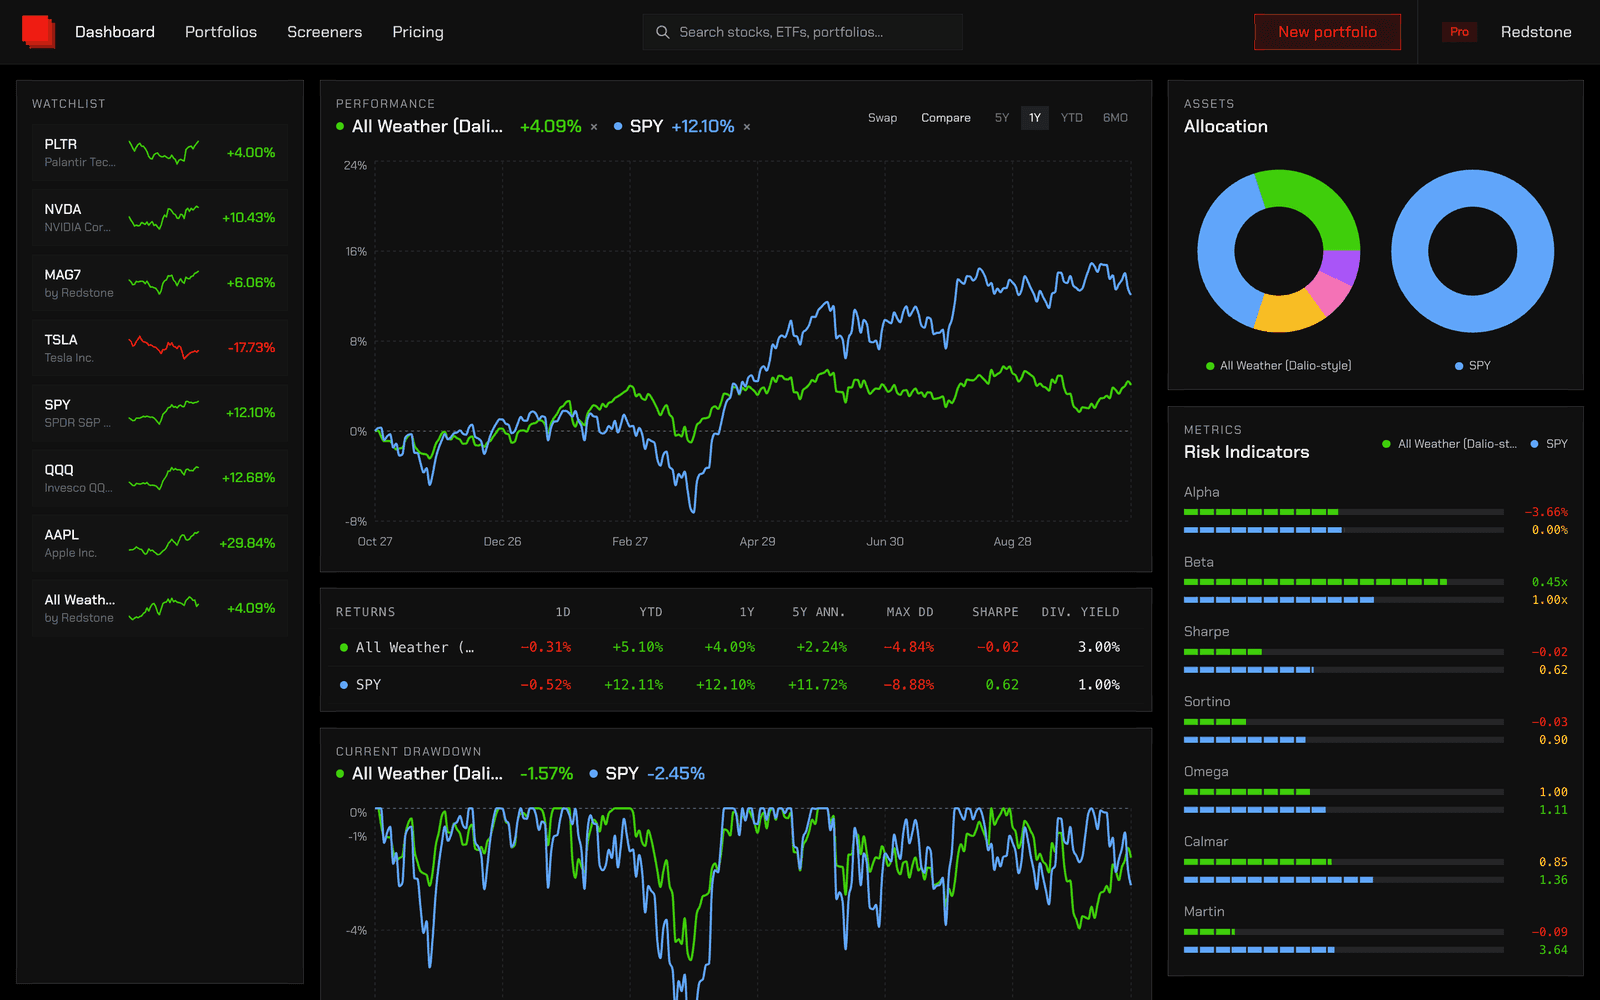Click the New portfolio button
Screen dimensions: 1600x1000
[1327, 32]
